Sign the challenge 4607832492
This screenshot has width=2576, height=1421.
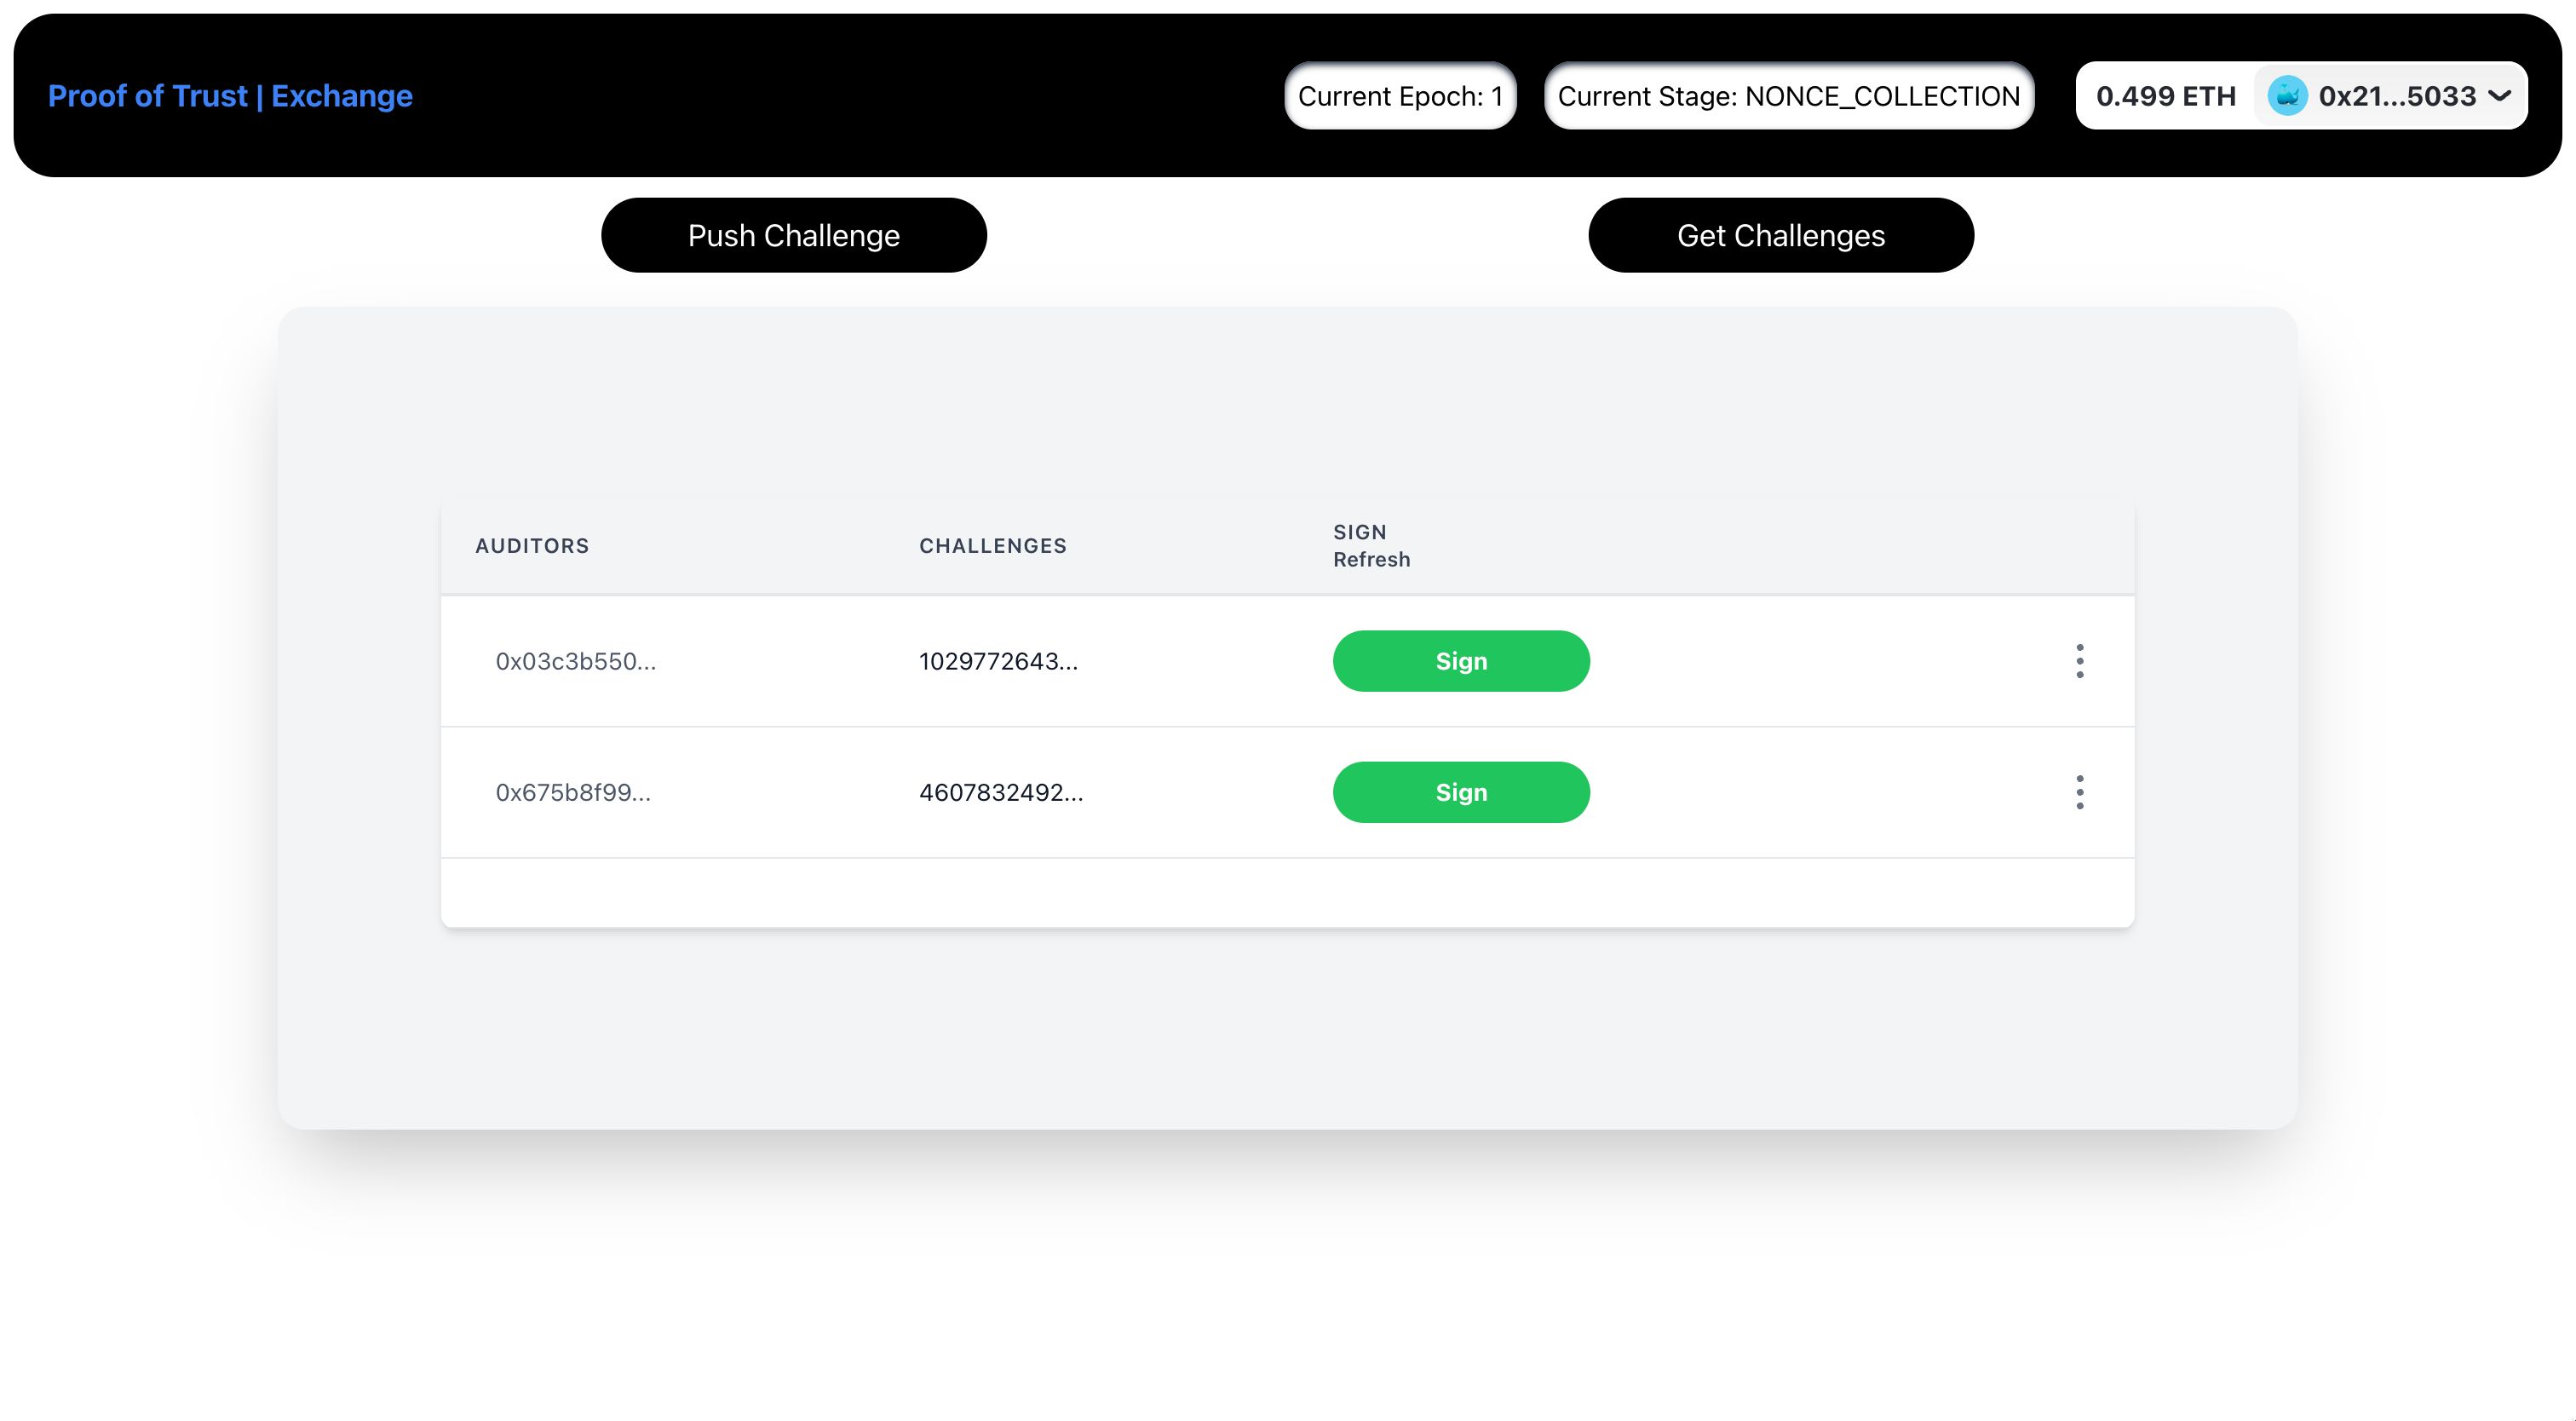(x=1461, y=792)
